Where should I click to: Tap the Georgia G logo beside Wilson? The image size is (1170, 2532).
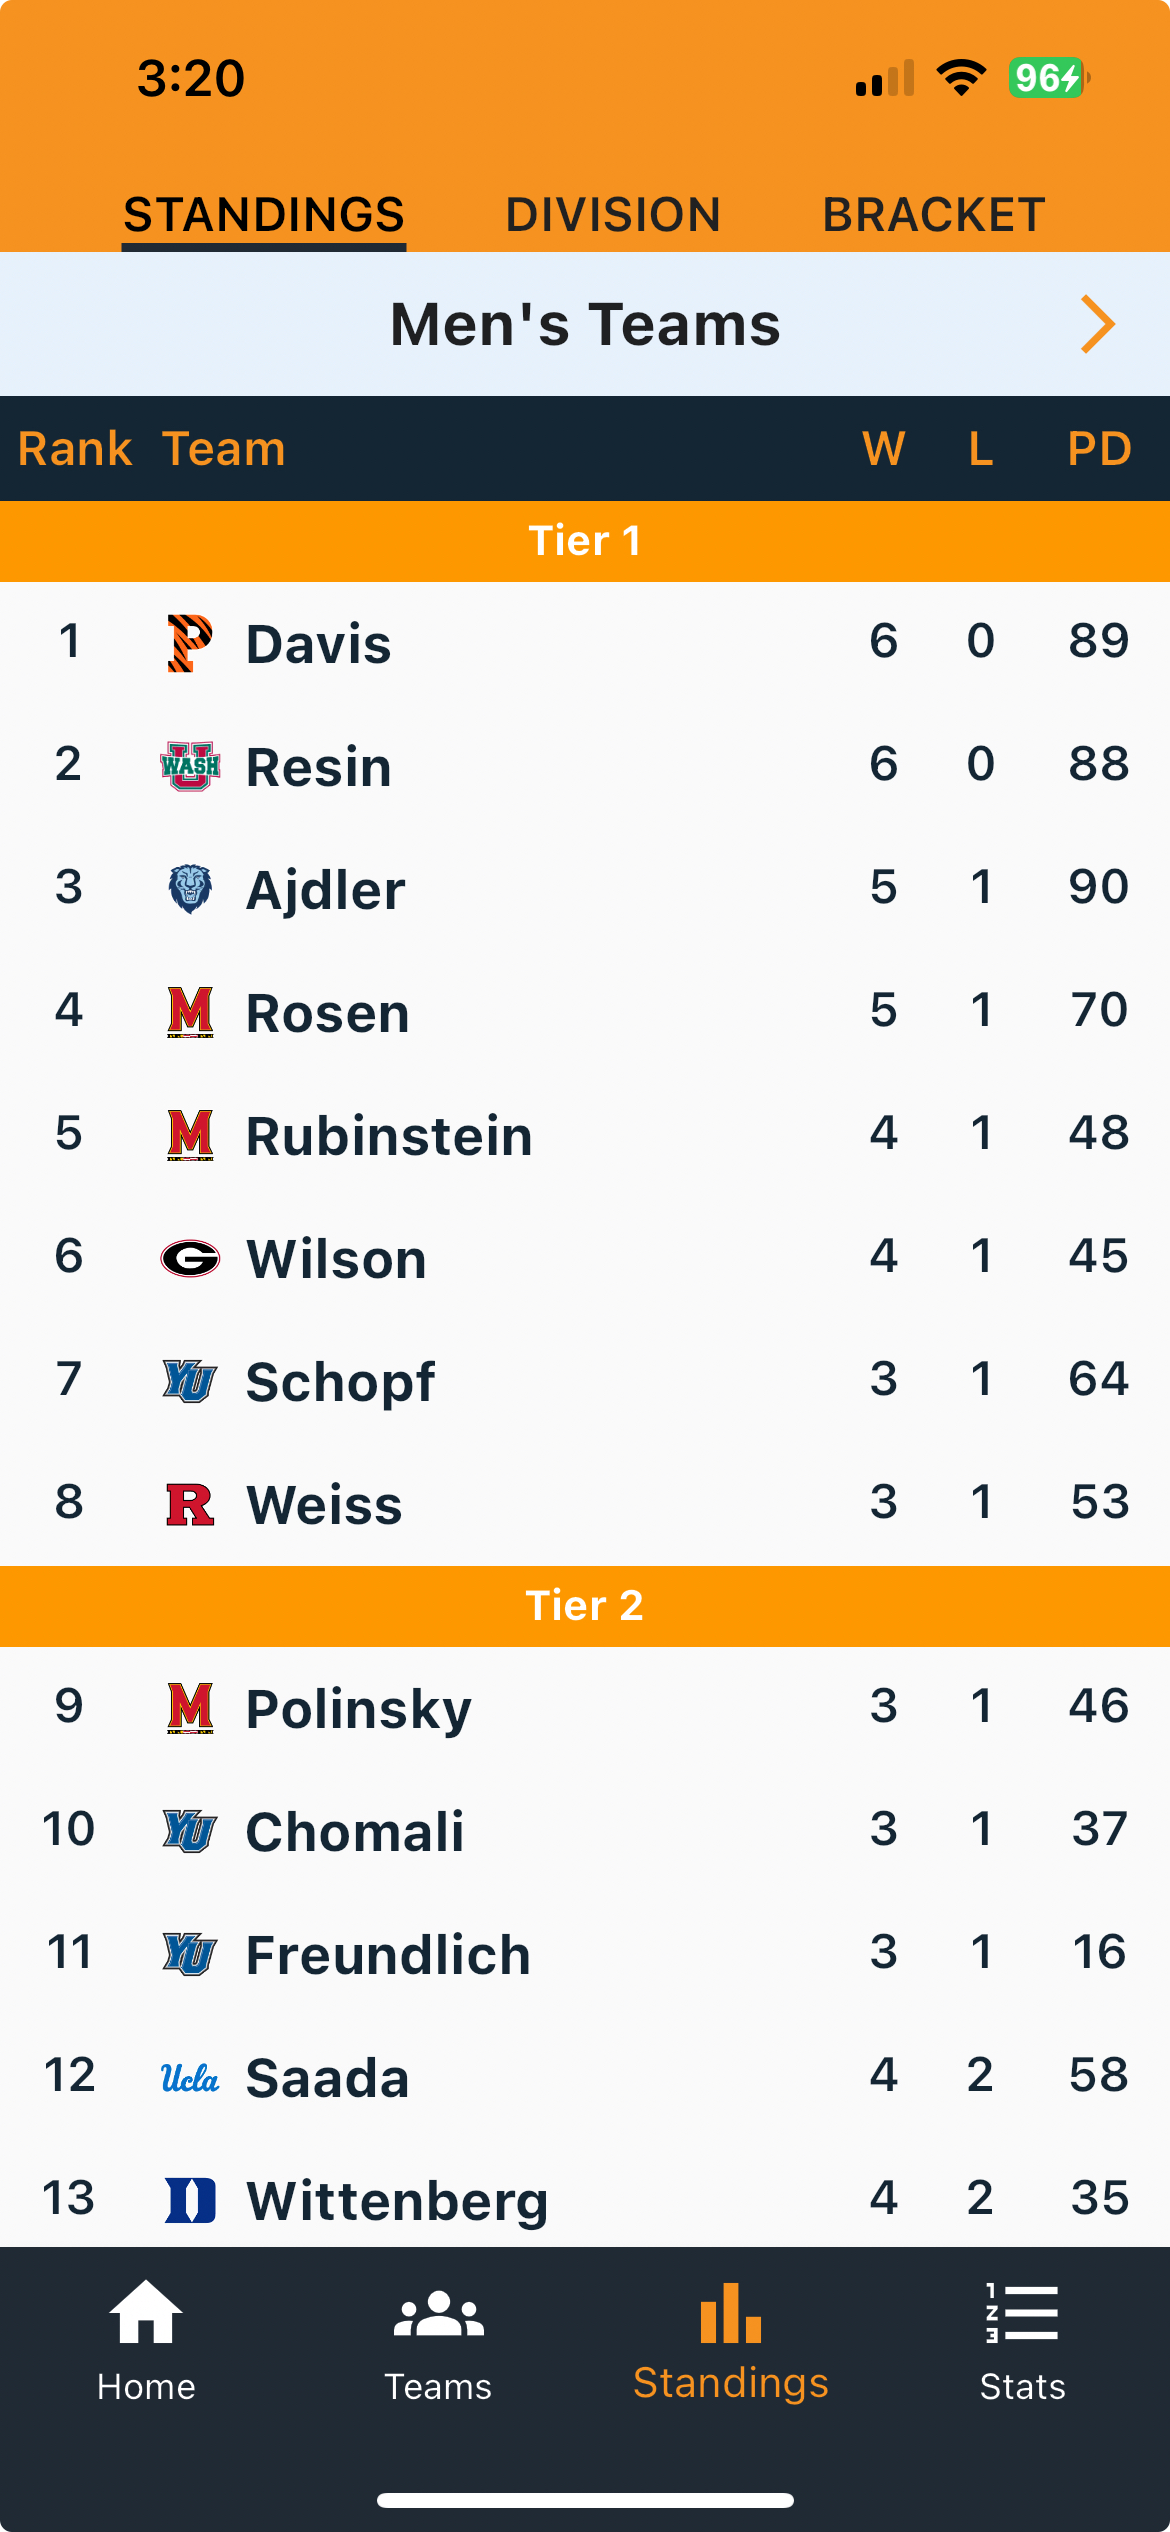point(190,1258)
